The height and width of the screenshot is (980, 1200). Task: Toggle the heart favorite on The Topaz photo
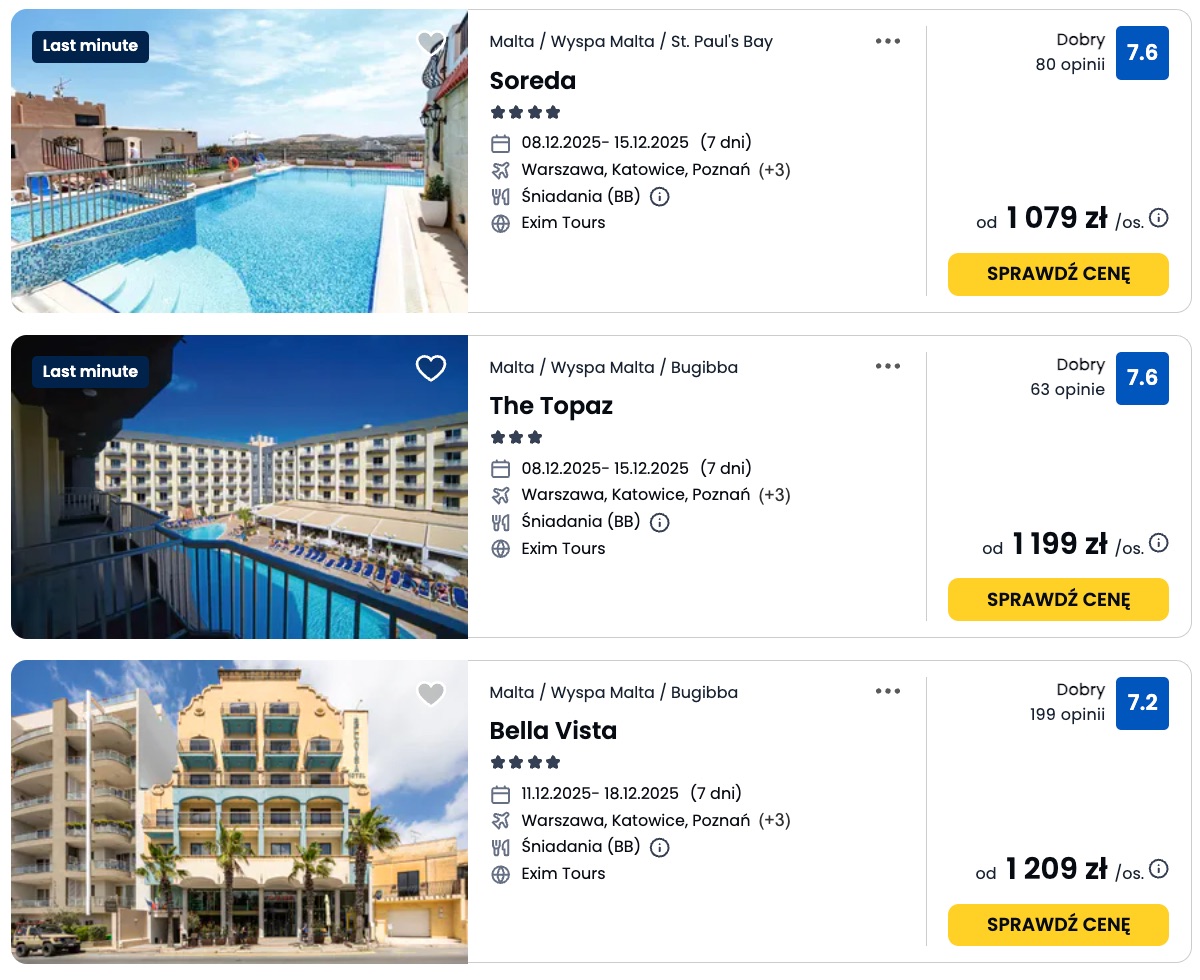431,368
